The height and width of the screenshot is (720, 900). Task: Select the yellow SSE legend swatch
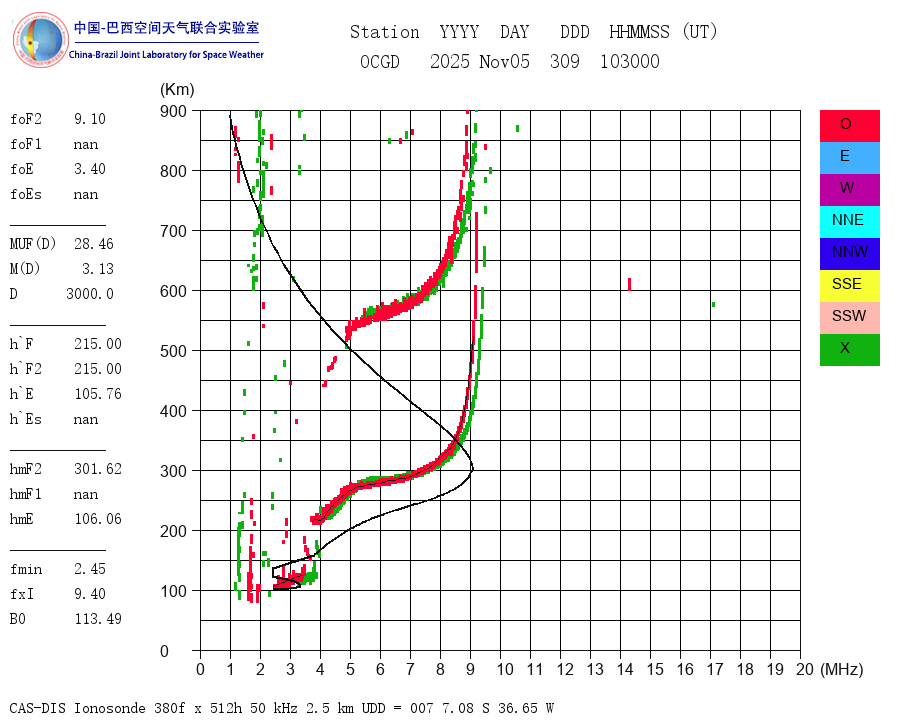pyautogui.click(x=849, y=286)
